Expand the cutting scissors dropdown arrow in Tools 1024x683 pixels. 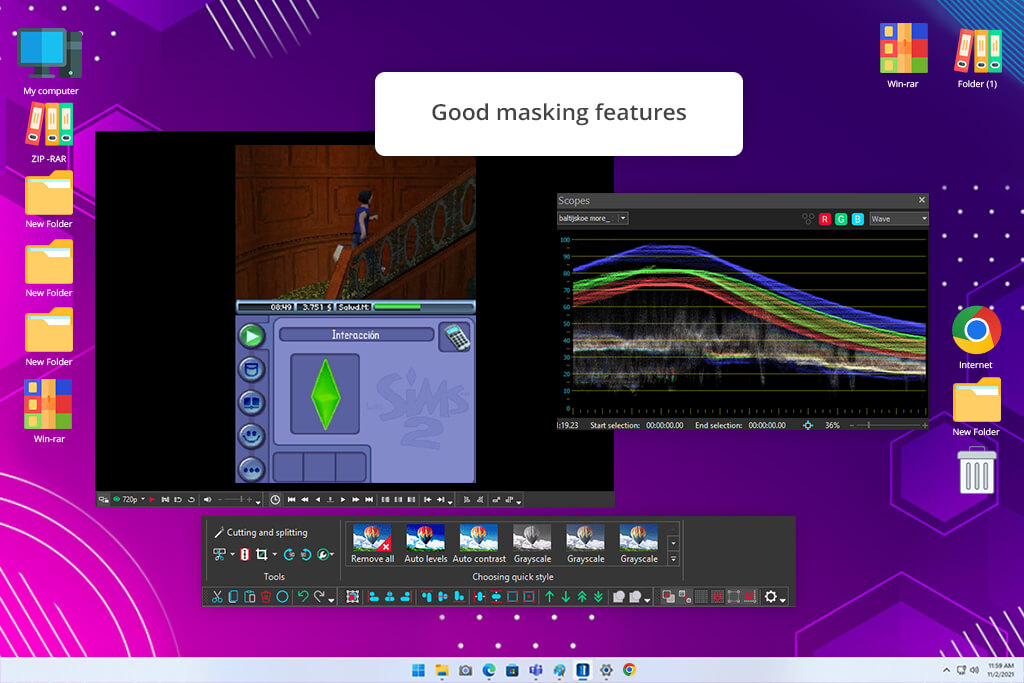(232, 554)
